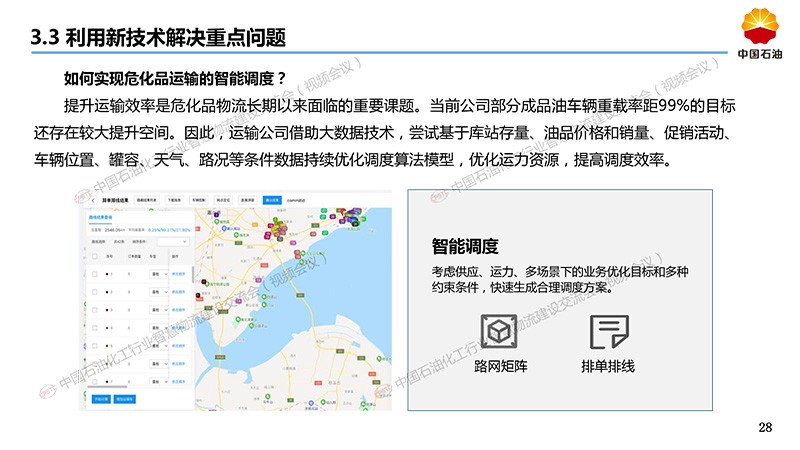This screenshot has height=450, width=800.
Task: Click the horizontal scrollbar under the route table
Action: tap(107, 387)
